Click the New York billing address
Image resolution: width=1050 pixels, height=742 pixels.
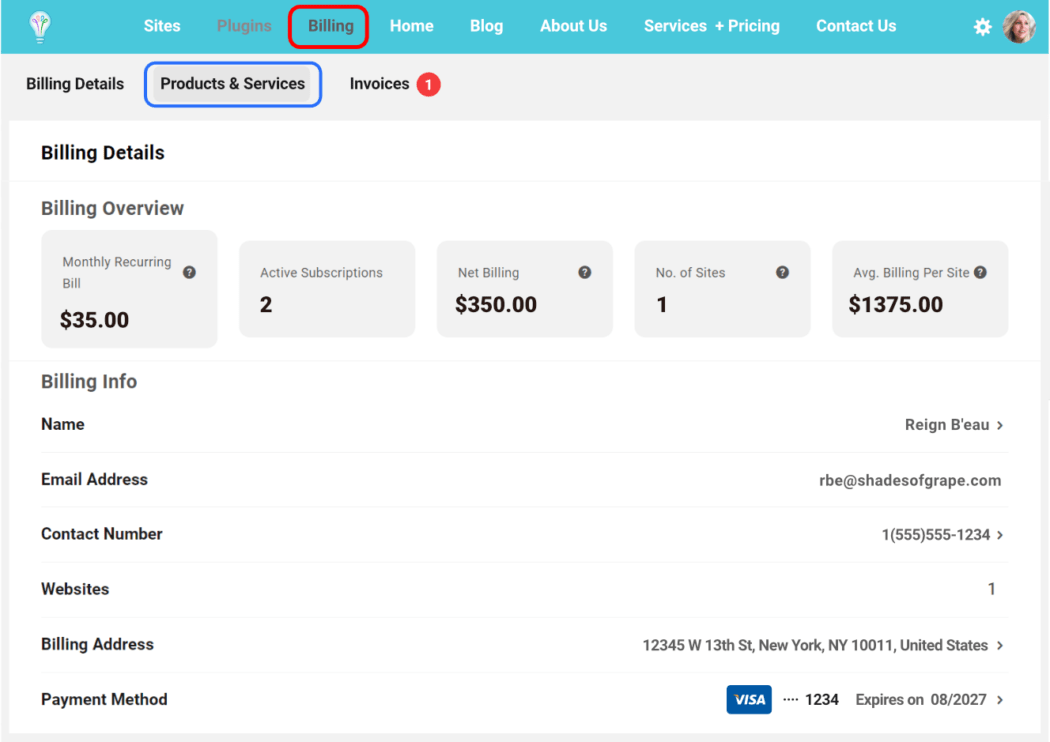point(815,645)
